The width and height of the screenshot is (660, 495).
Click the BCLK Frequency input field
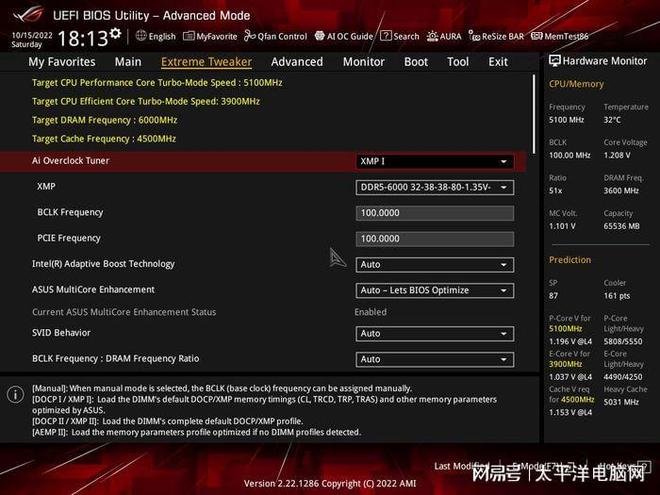point(435,213)
